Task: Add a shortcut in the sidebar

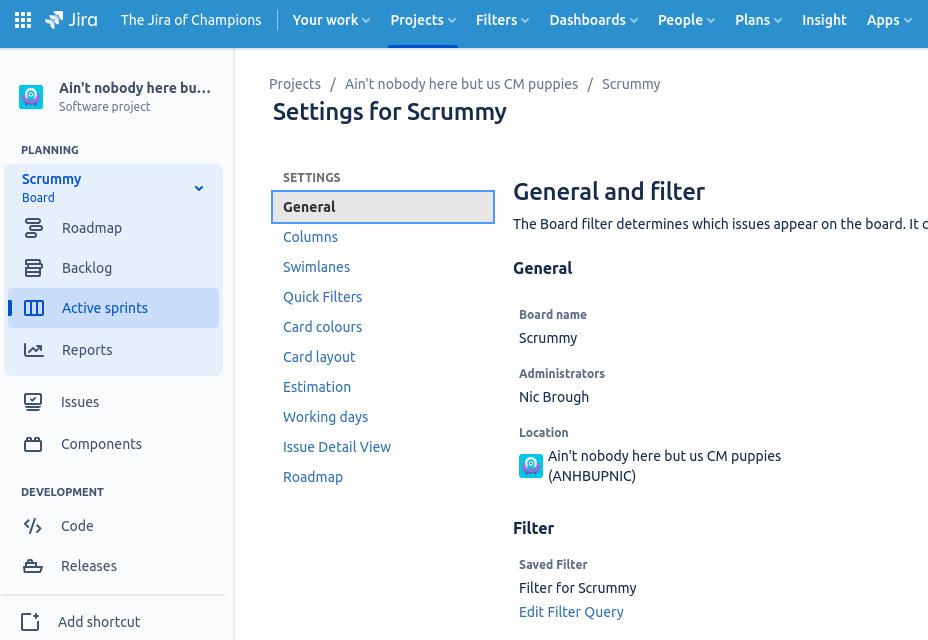Action: (x=99, y=621)
